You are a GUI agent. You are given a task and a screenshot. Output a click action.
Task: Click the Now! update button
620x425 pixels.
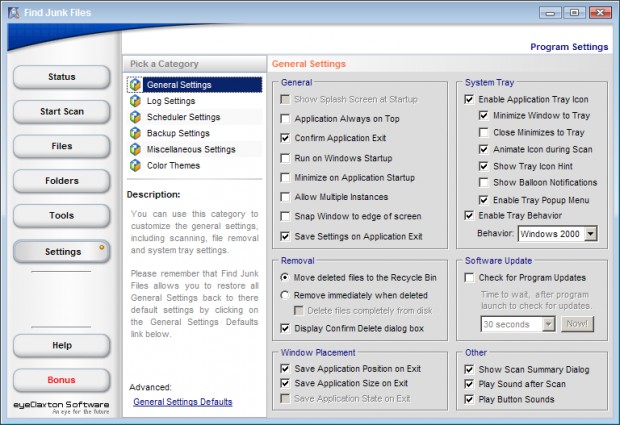pyautogui.click(x=577, y=324)
